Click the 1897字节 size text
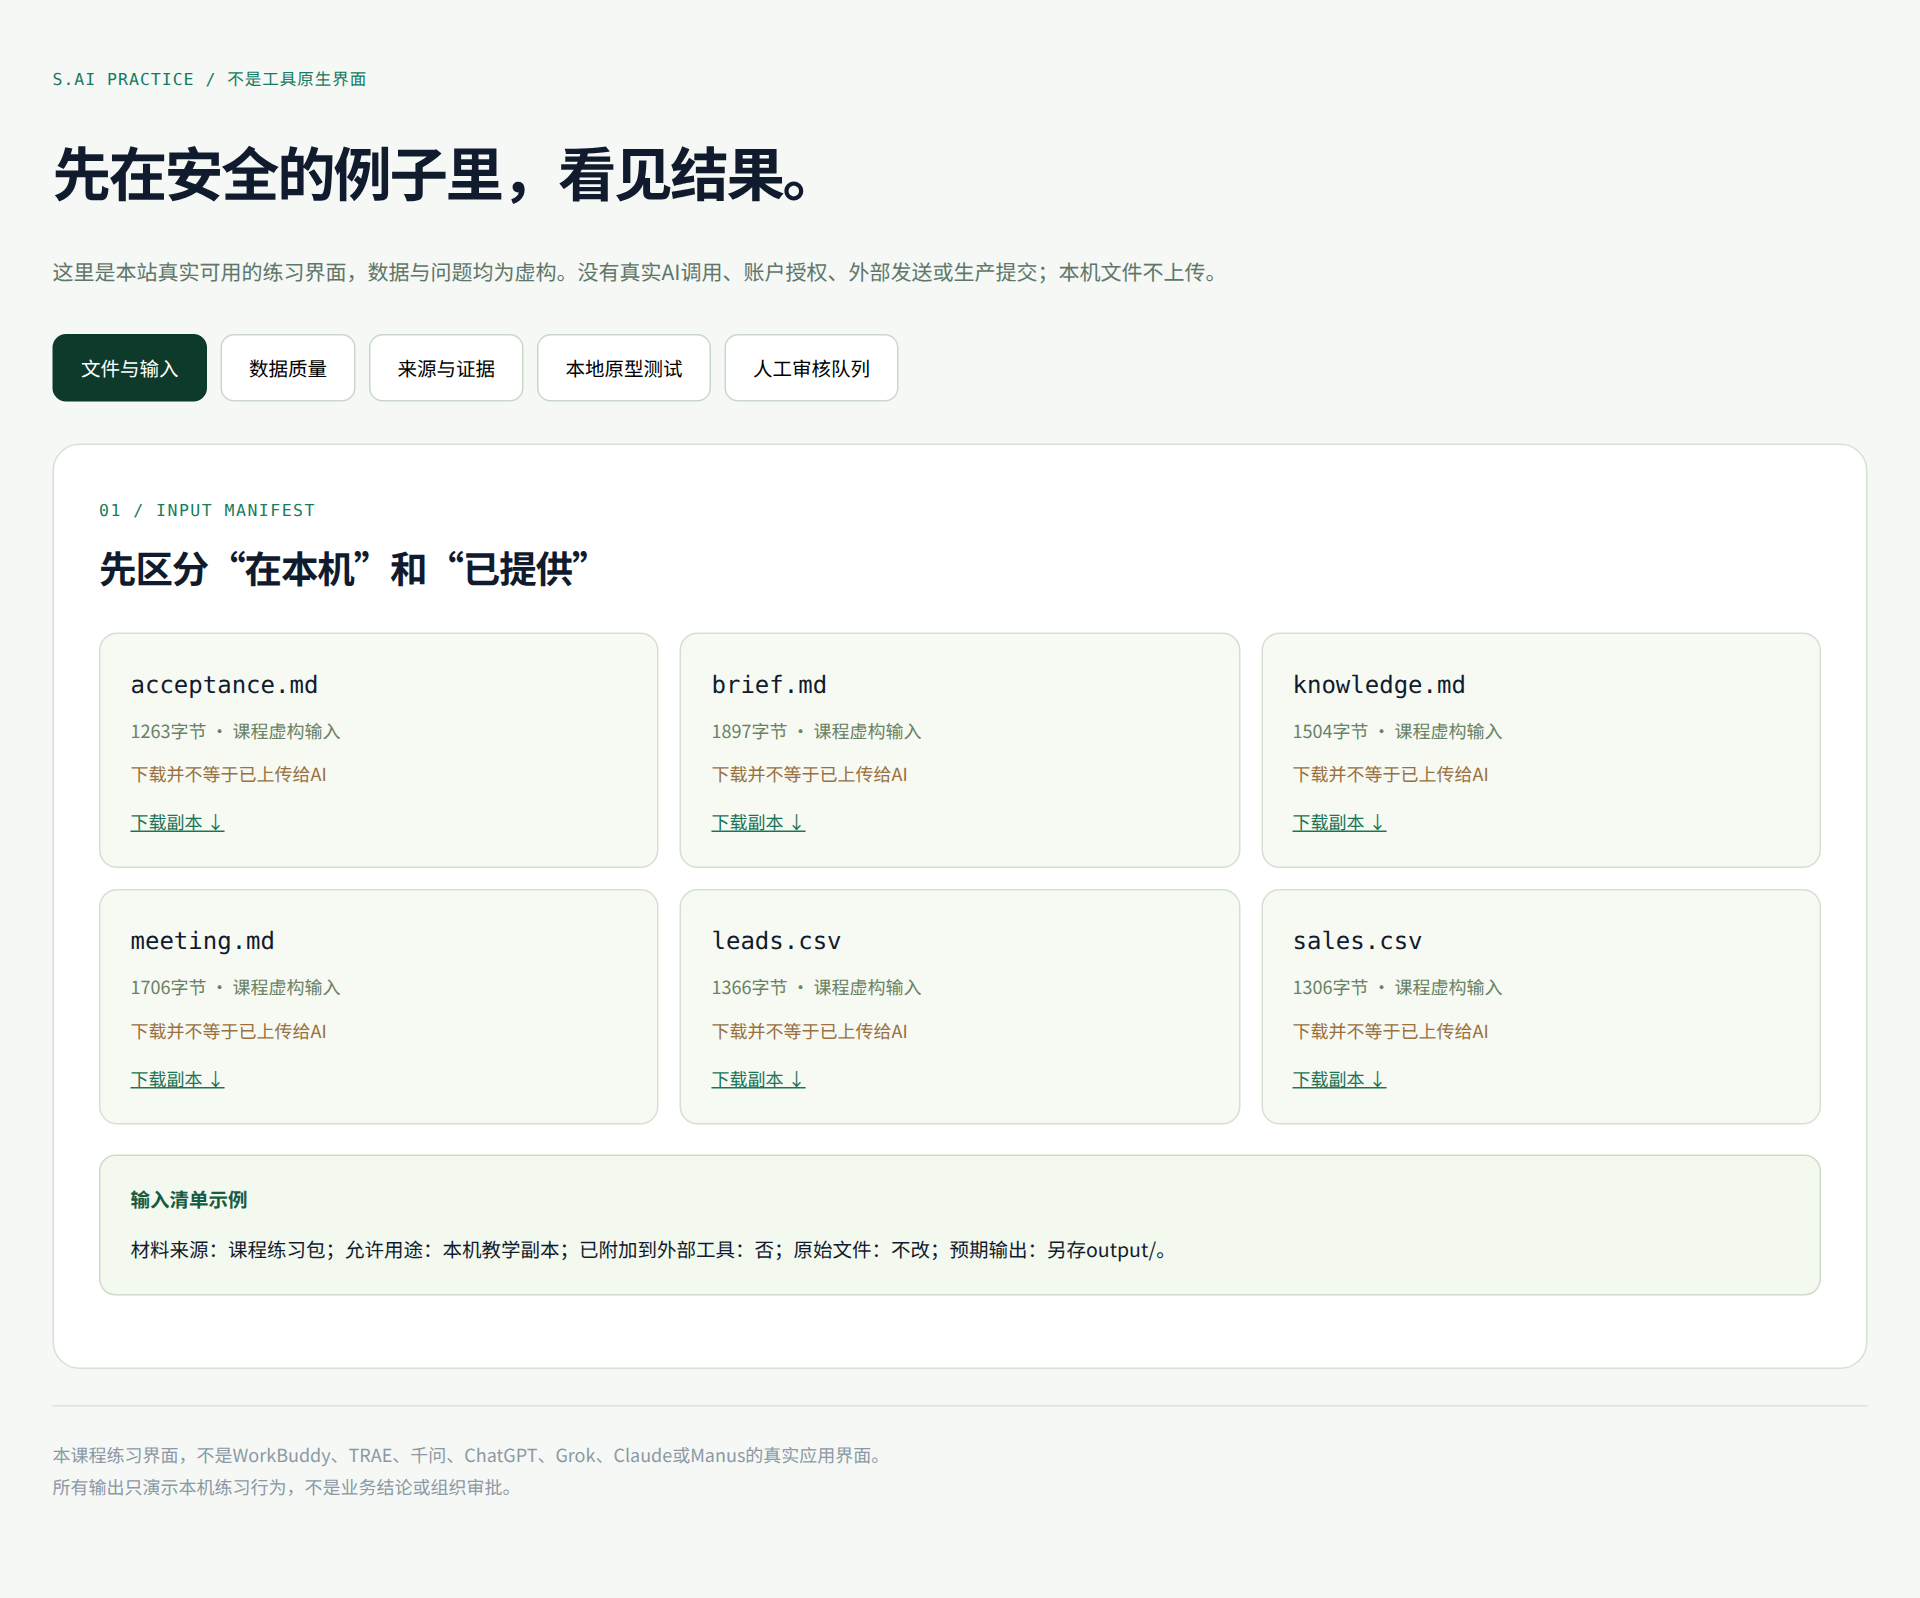The height and width of the screenshot is (1598, 1920). [749, 732]
